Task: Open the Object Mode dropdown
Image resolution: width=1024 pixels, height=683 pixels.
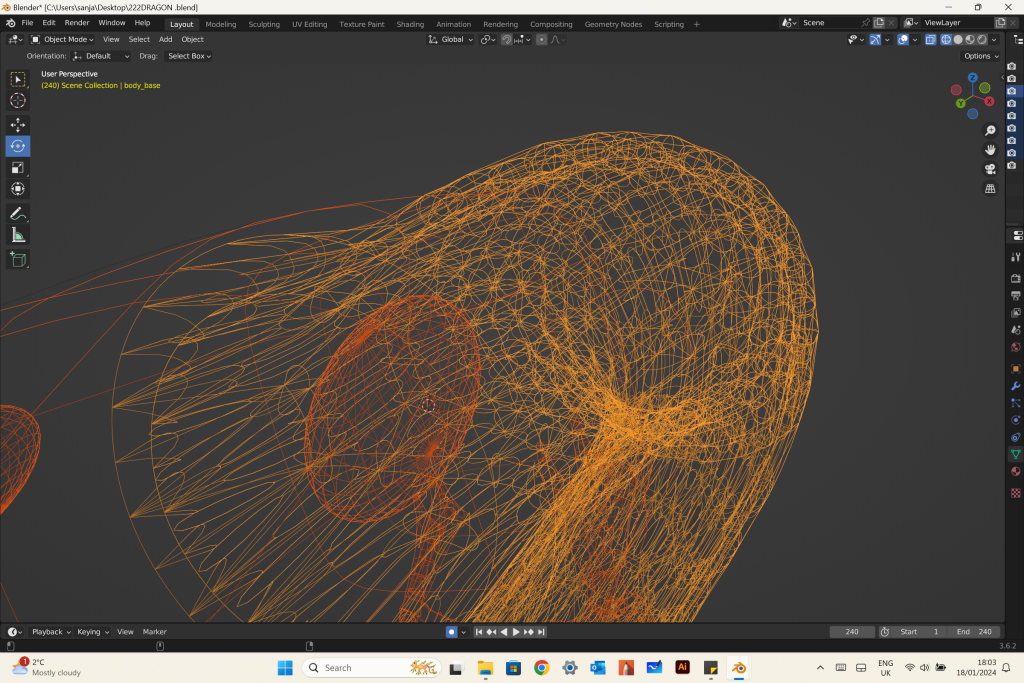Action: (x=63, y=40)
